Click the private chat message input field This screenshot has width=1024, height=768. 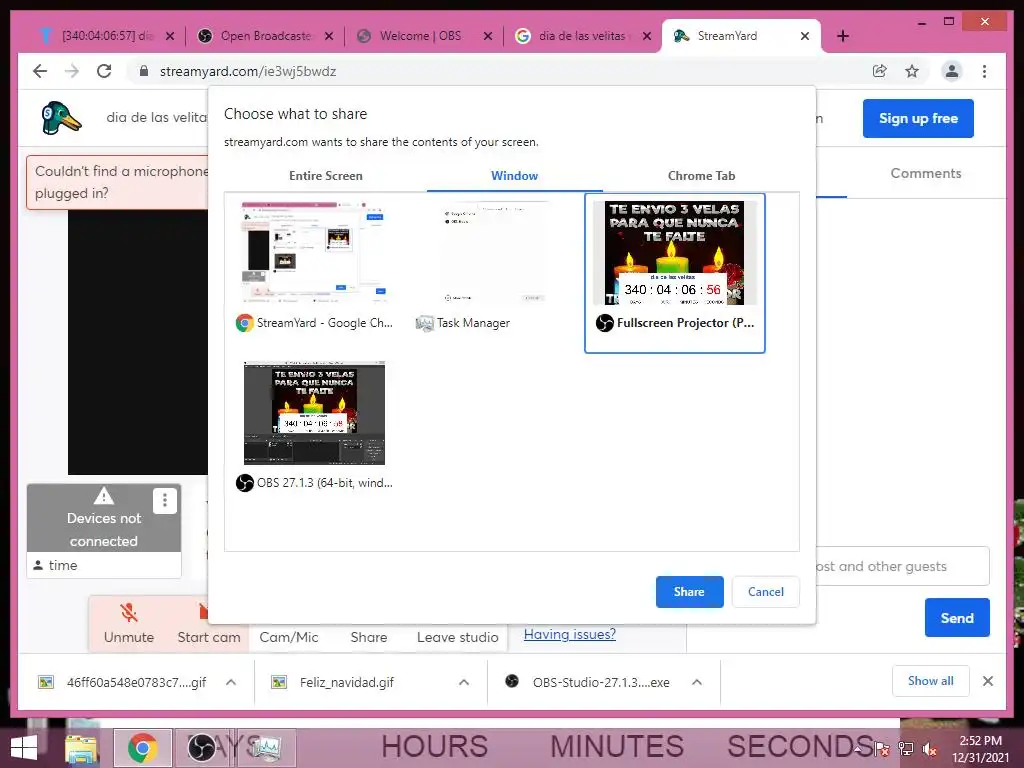coord(903,566)
